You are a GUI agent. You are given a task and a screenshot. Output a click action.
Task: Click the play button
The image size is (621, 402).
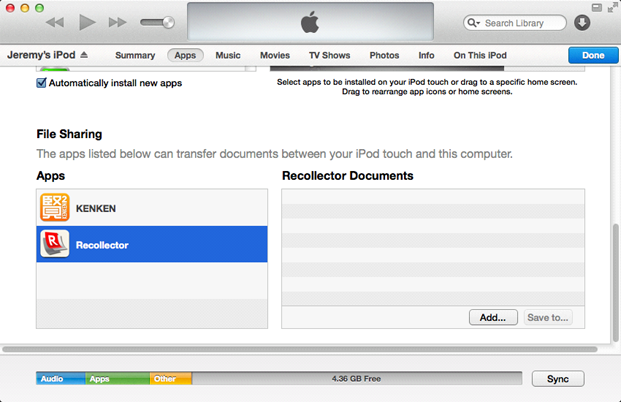pyautogui.click(x=87, y=22)
